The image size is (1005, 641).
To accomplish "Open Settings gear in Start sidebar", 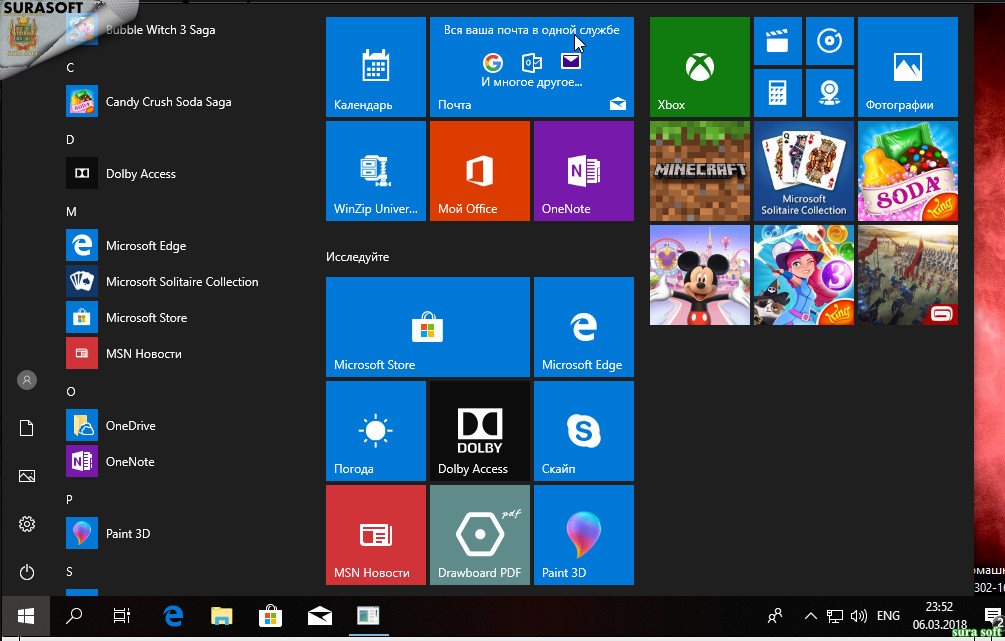I will click(27, 524).
